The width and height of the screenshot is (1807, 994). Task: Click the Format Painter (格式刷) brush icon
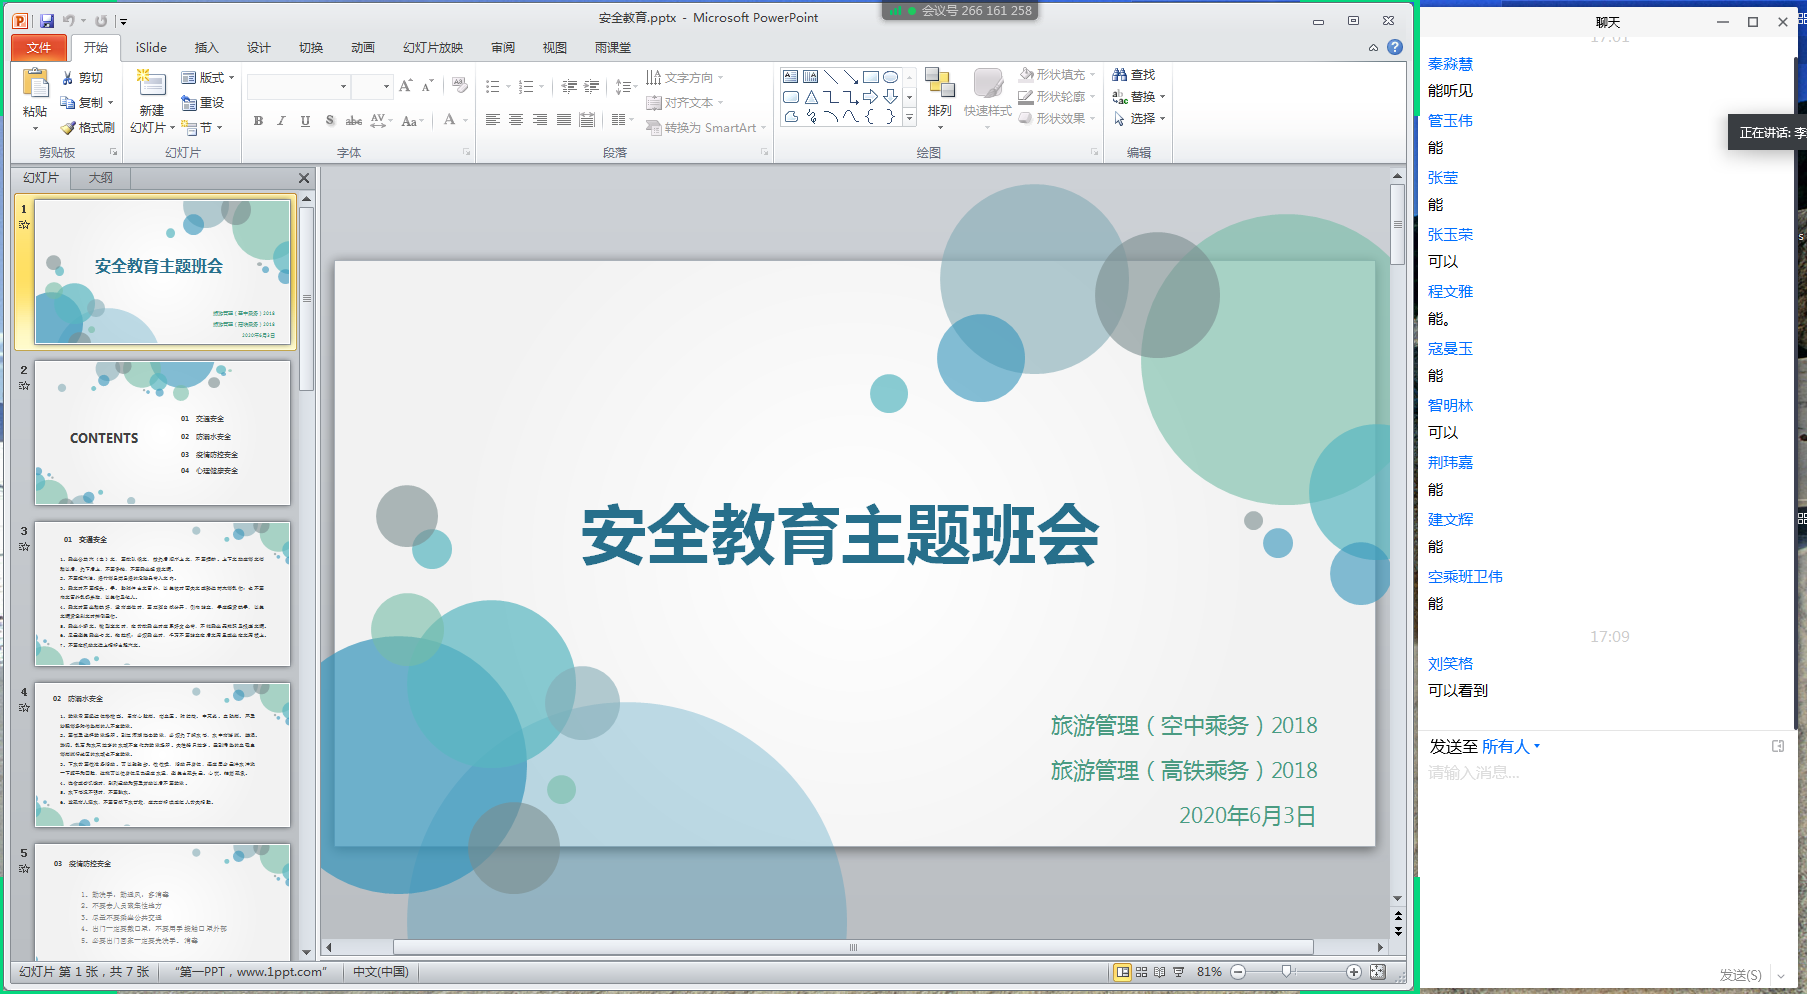[68, 128]
